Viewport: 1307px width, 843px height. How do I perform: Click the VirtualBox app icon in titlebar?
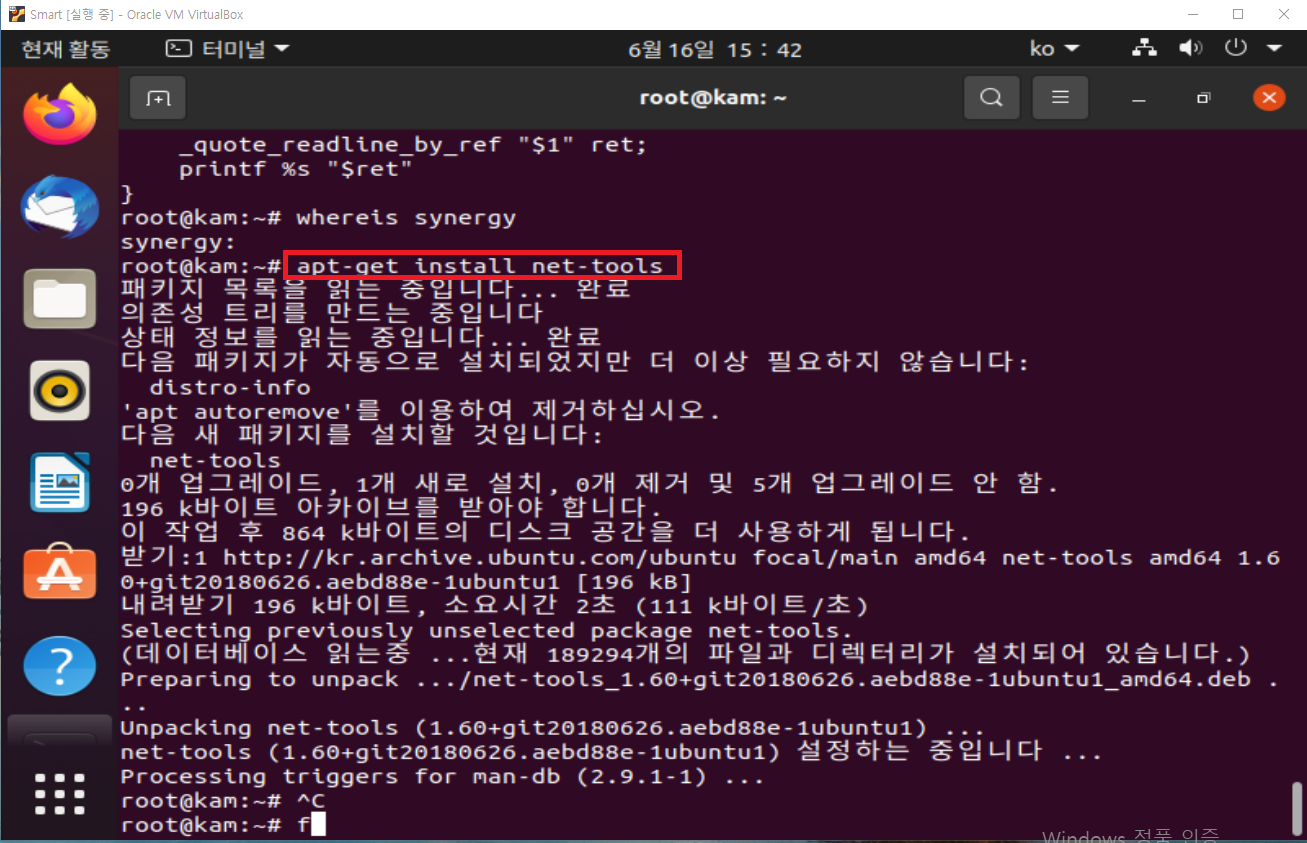click(x=16, y=14)
